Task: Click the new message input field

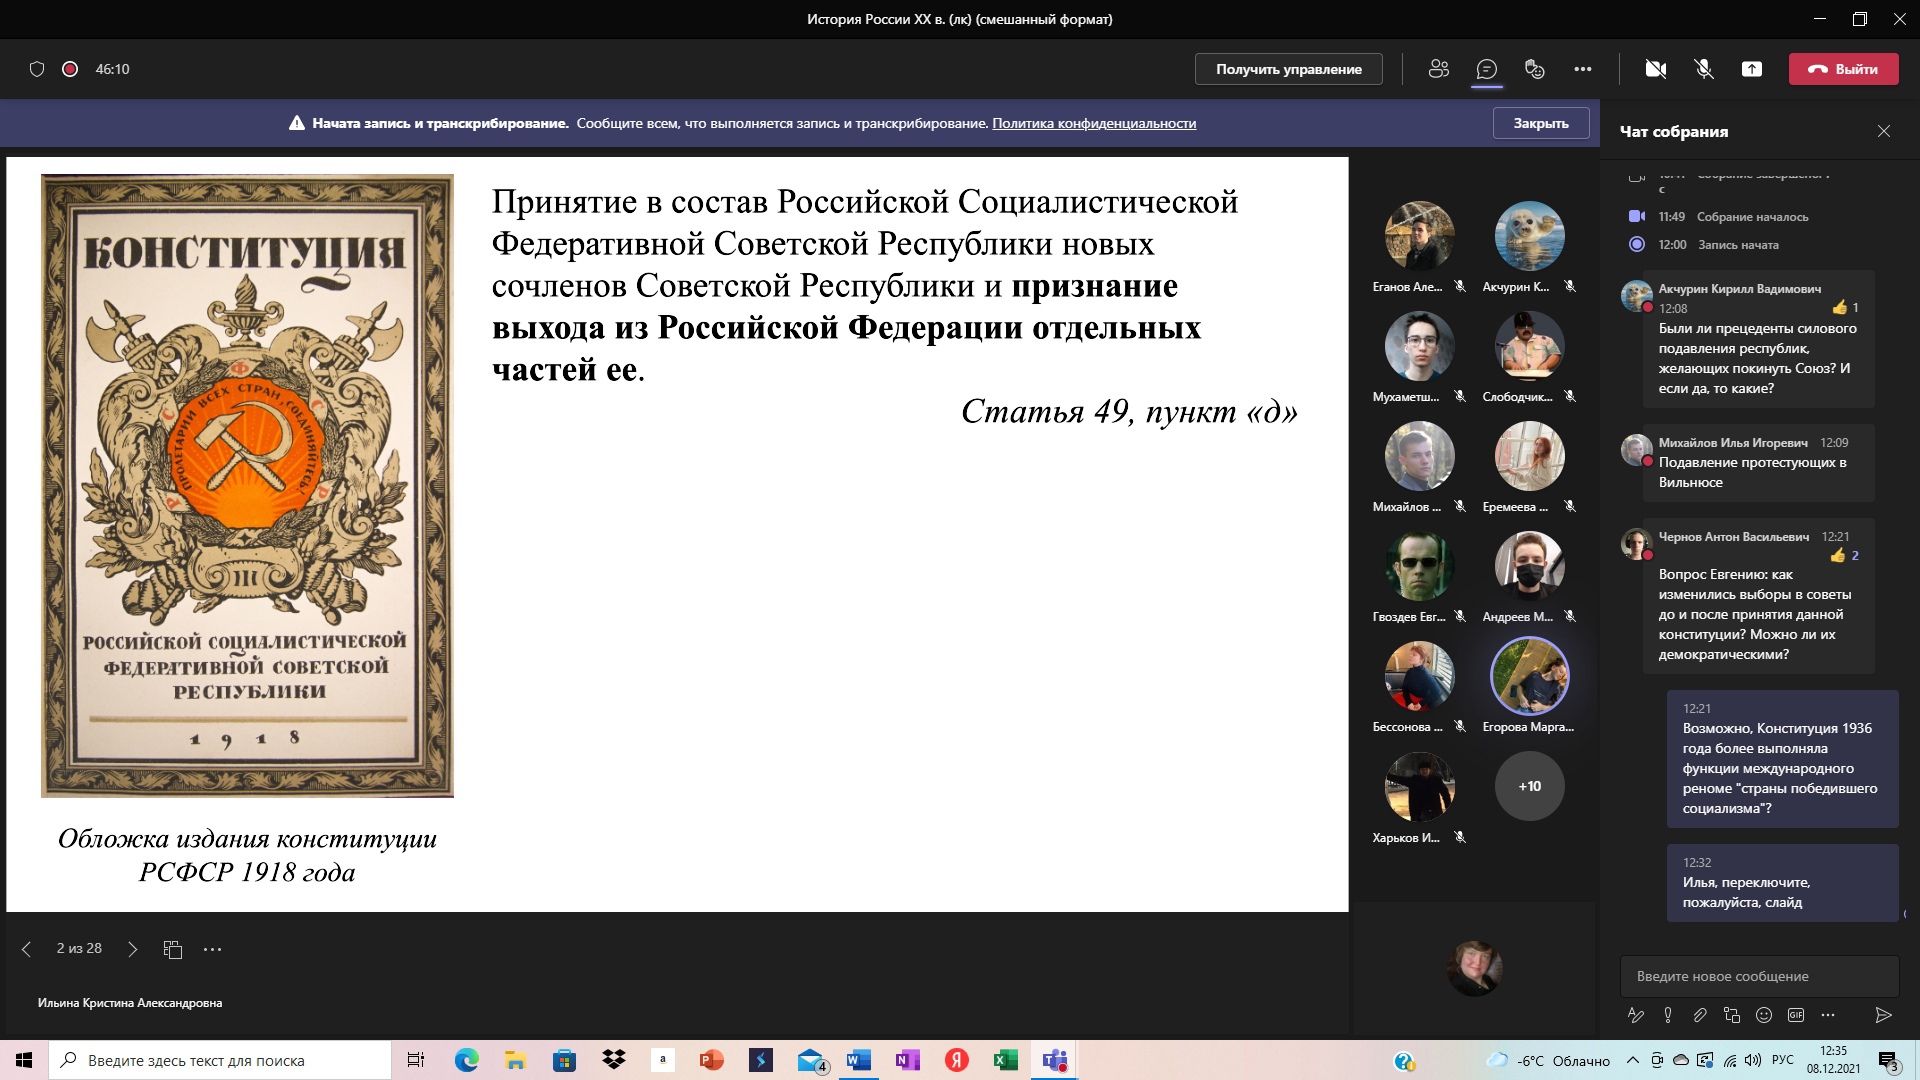Action: pyautogui.click(x=1758, y=976)
